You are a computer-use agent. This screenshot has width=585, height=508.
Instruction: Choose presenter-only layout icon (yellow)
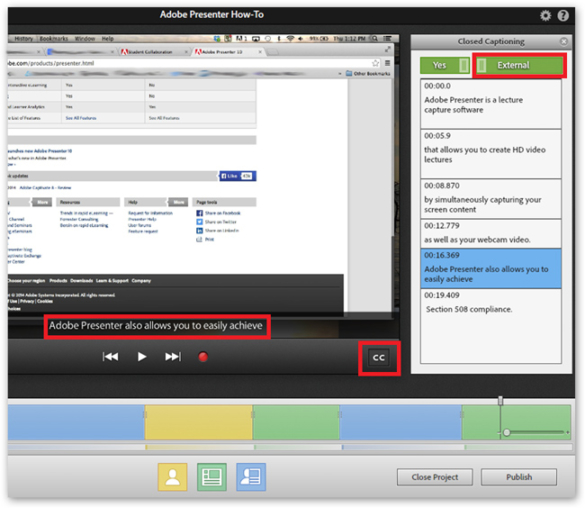pyautogui.click(x=172, y=477)
